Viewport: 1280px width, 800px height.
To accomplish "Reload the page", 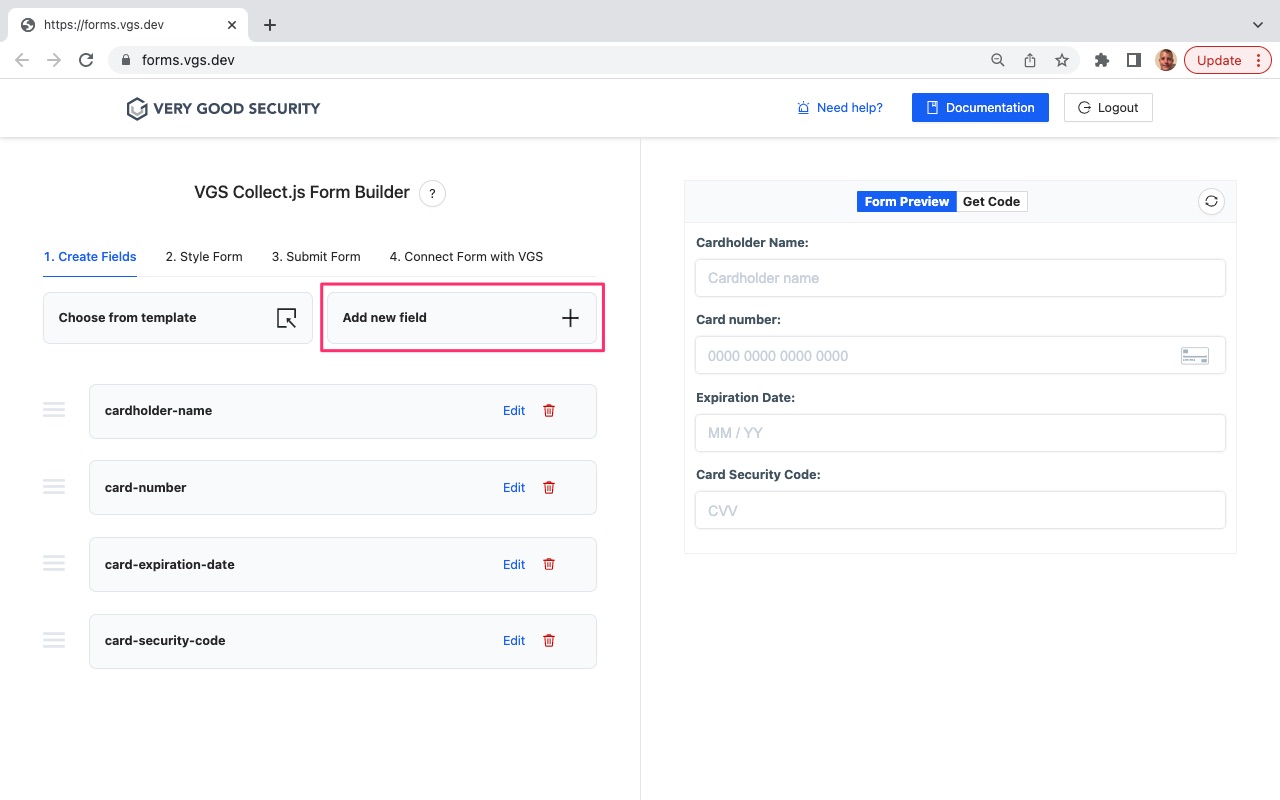I will pos(86,60).
